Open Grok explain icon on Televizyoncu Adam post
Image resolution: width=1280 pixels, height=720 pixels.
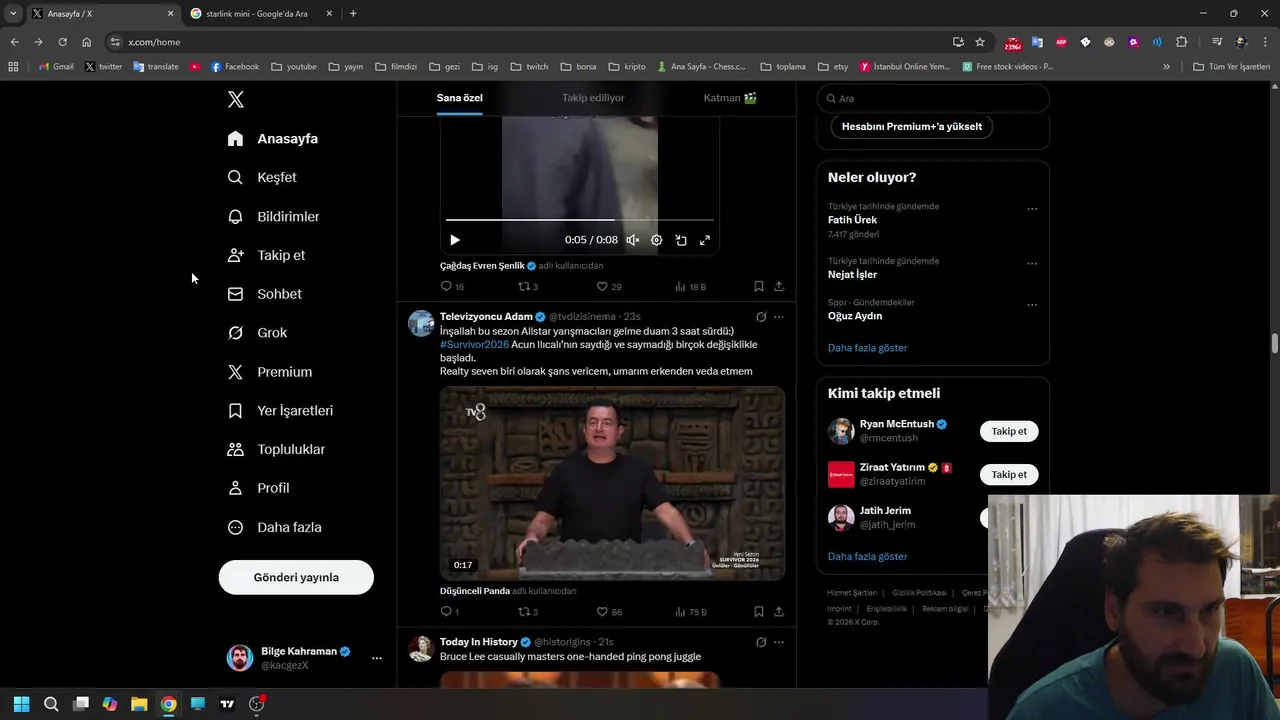pos(761,317)
